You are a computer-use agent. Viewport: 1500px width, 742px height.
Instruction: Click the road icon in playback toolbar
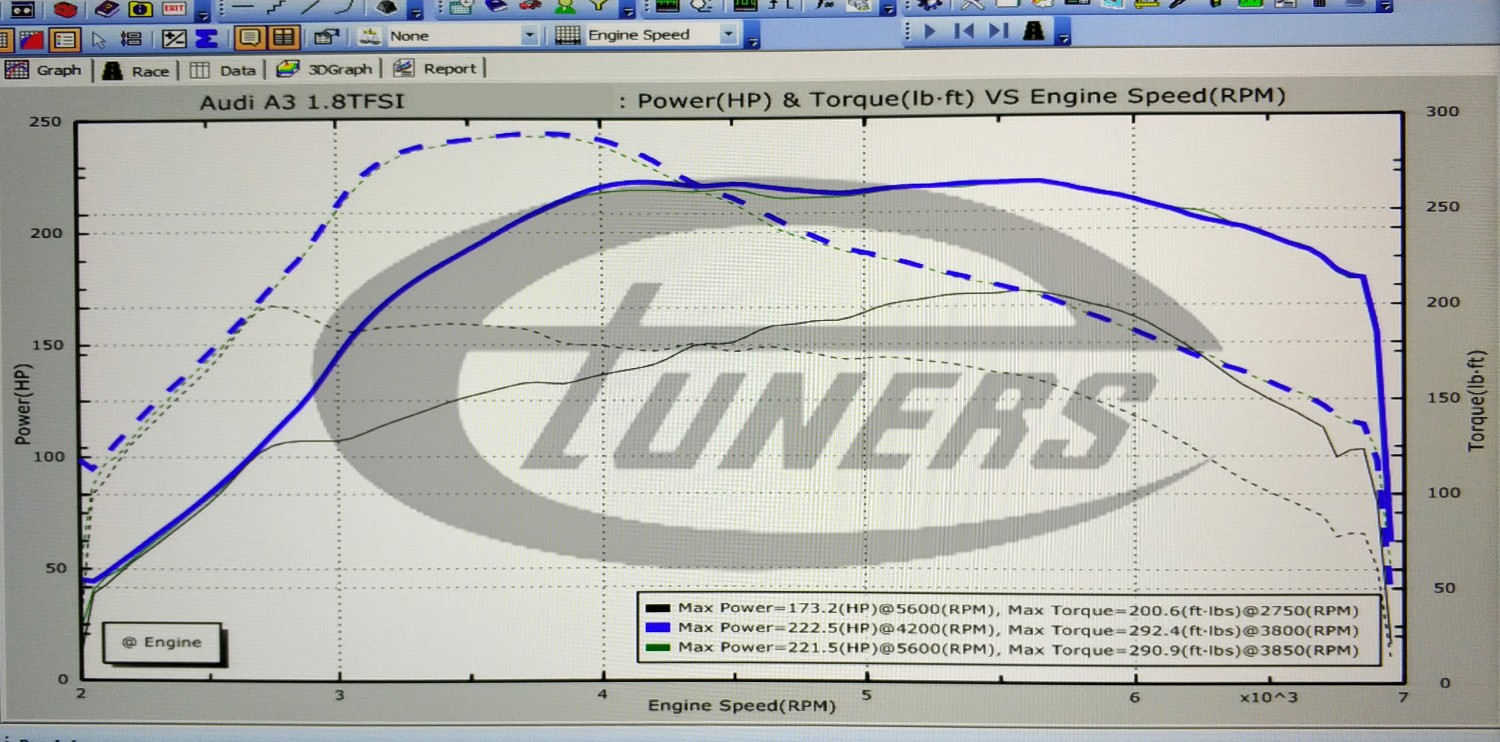pyautogui.click(x=1034, y=32)
